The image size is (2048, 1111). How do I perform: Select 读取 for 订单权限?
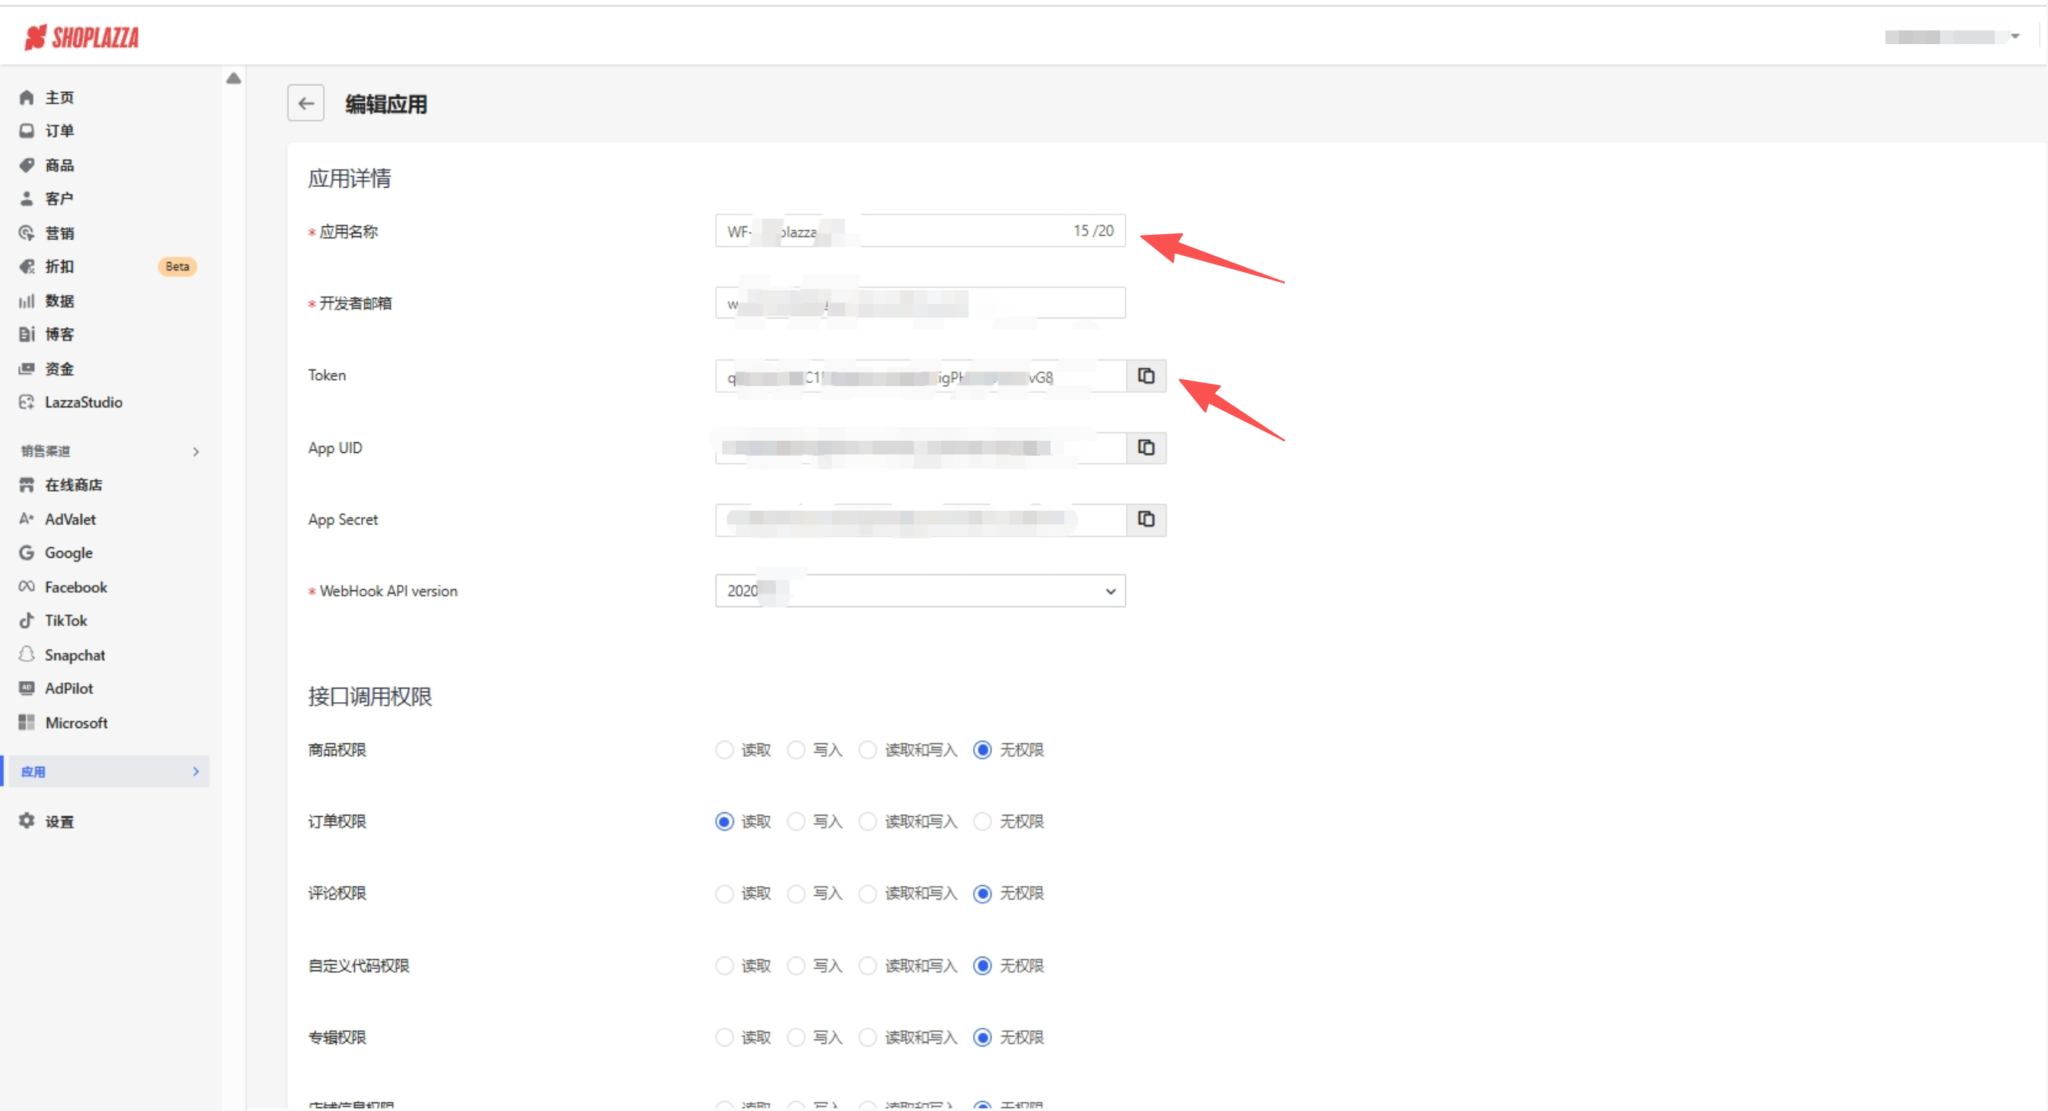tap(724, 822)
